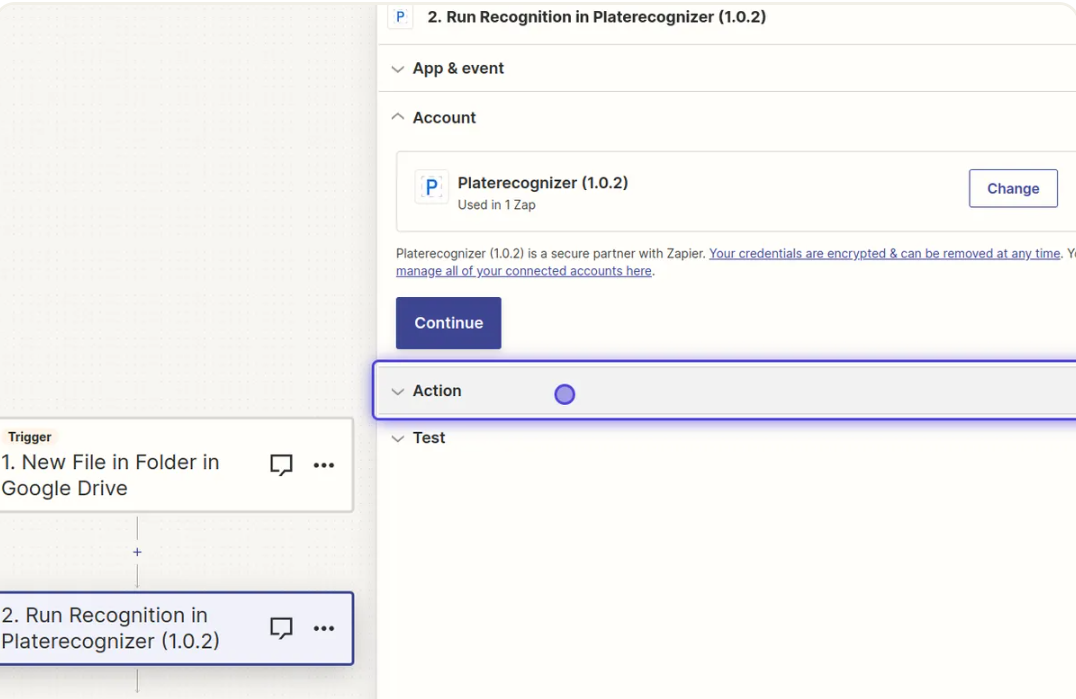Image resolution: width=1076 pixels, height=699 pixels.
Task: Click the Platerecognizer logo in the account card
Action: click(x=431, y=187)
